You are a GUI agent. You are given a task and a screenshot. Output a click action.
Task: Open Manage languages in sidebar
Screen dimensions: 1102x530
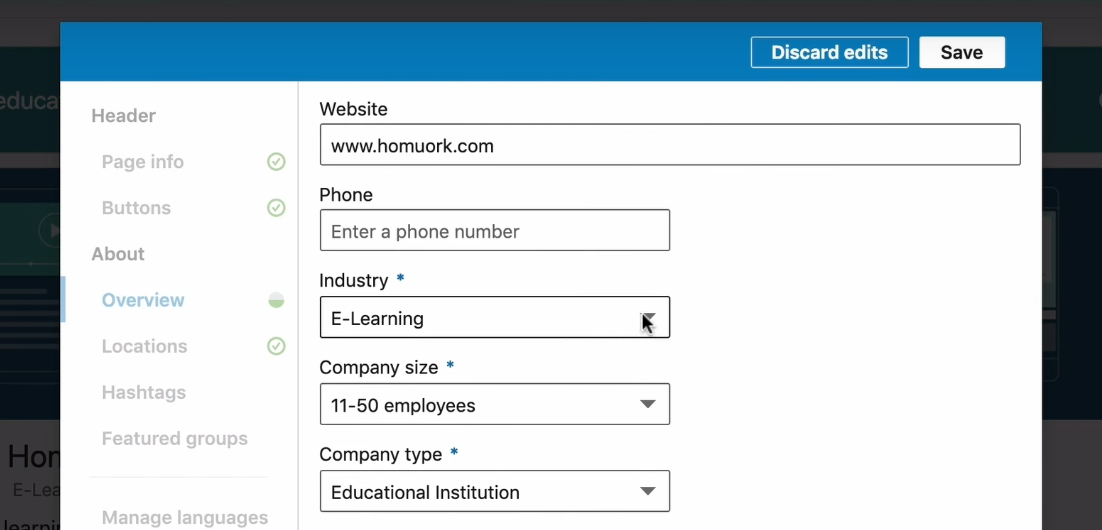[x=185, y=518]
